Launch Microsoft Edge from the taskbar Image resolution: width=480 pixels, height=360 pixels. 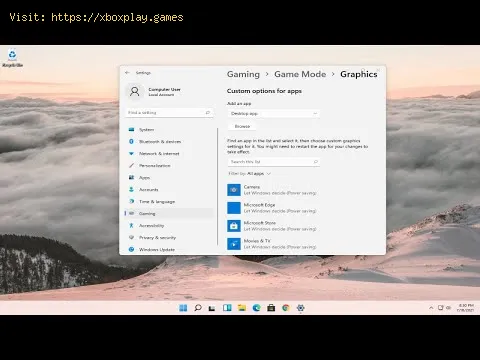click(256, 308)
